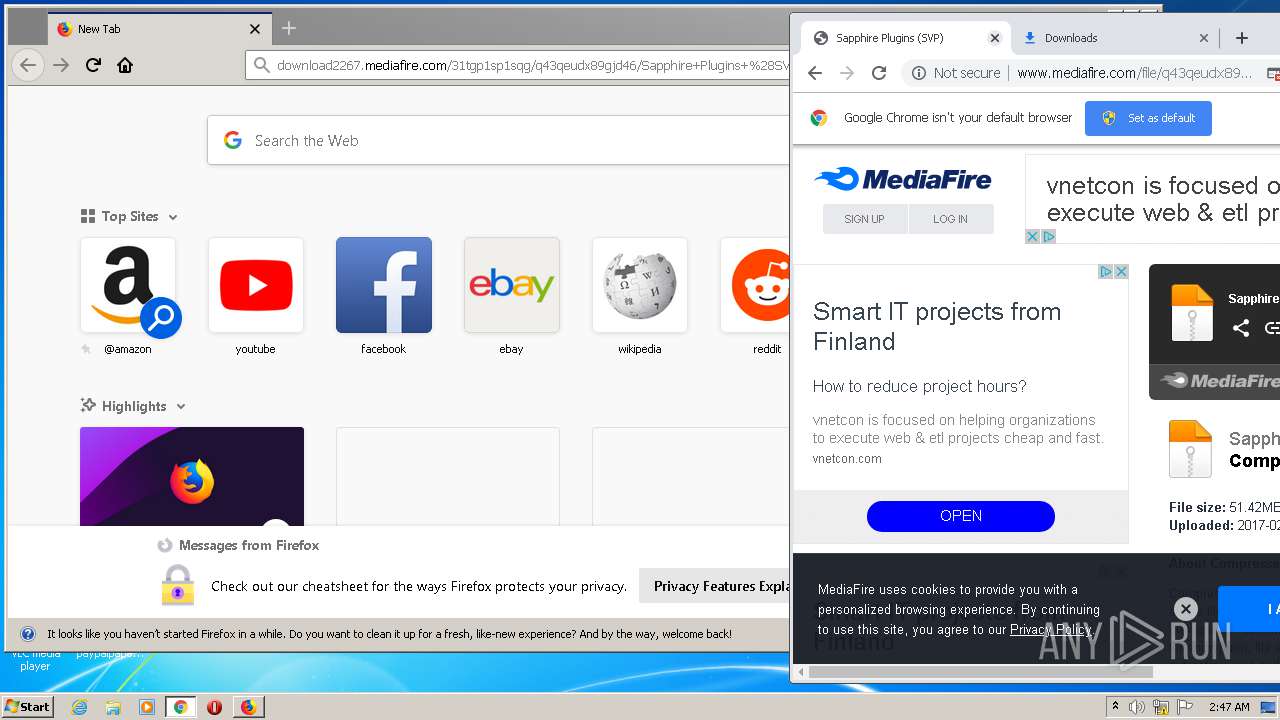This screenshot has height=720, width=1280.
Task: Click the Search the Web field
Action: pos(500,140)
